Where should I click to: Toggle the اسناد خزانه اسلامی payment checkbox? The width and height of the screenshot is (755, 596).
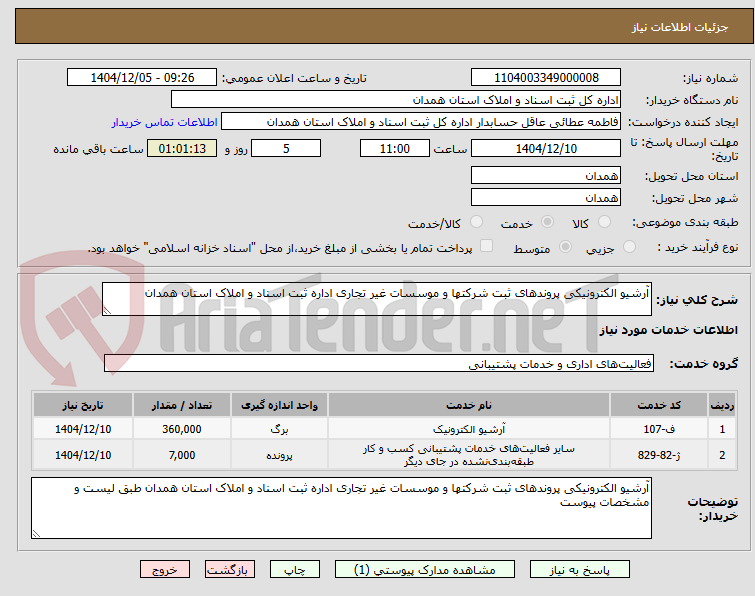pyautogui.click(x=487, y=246)
